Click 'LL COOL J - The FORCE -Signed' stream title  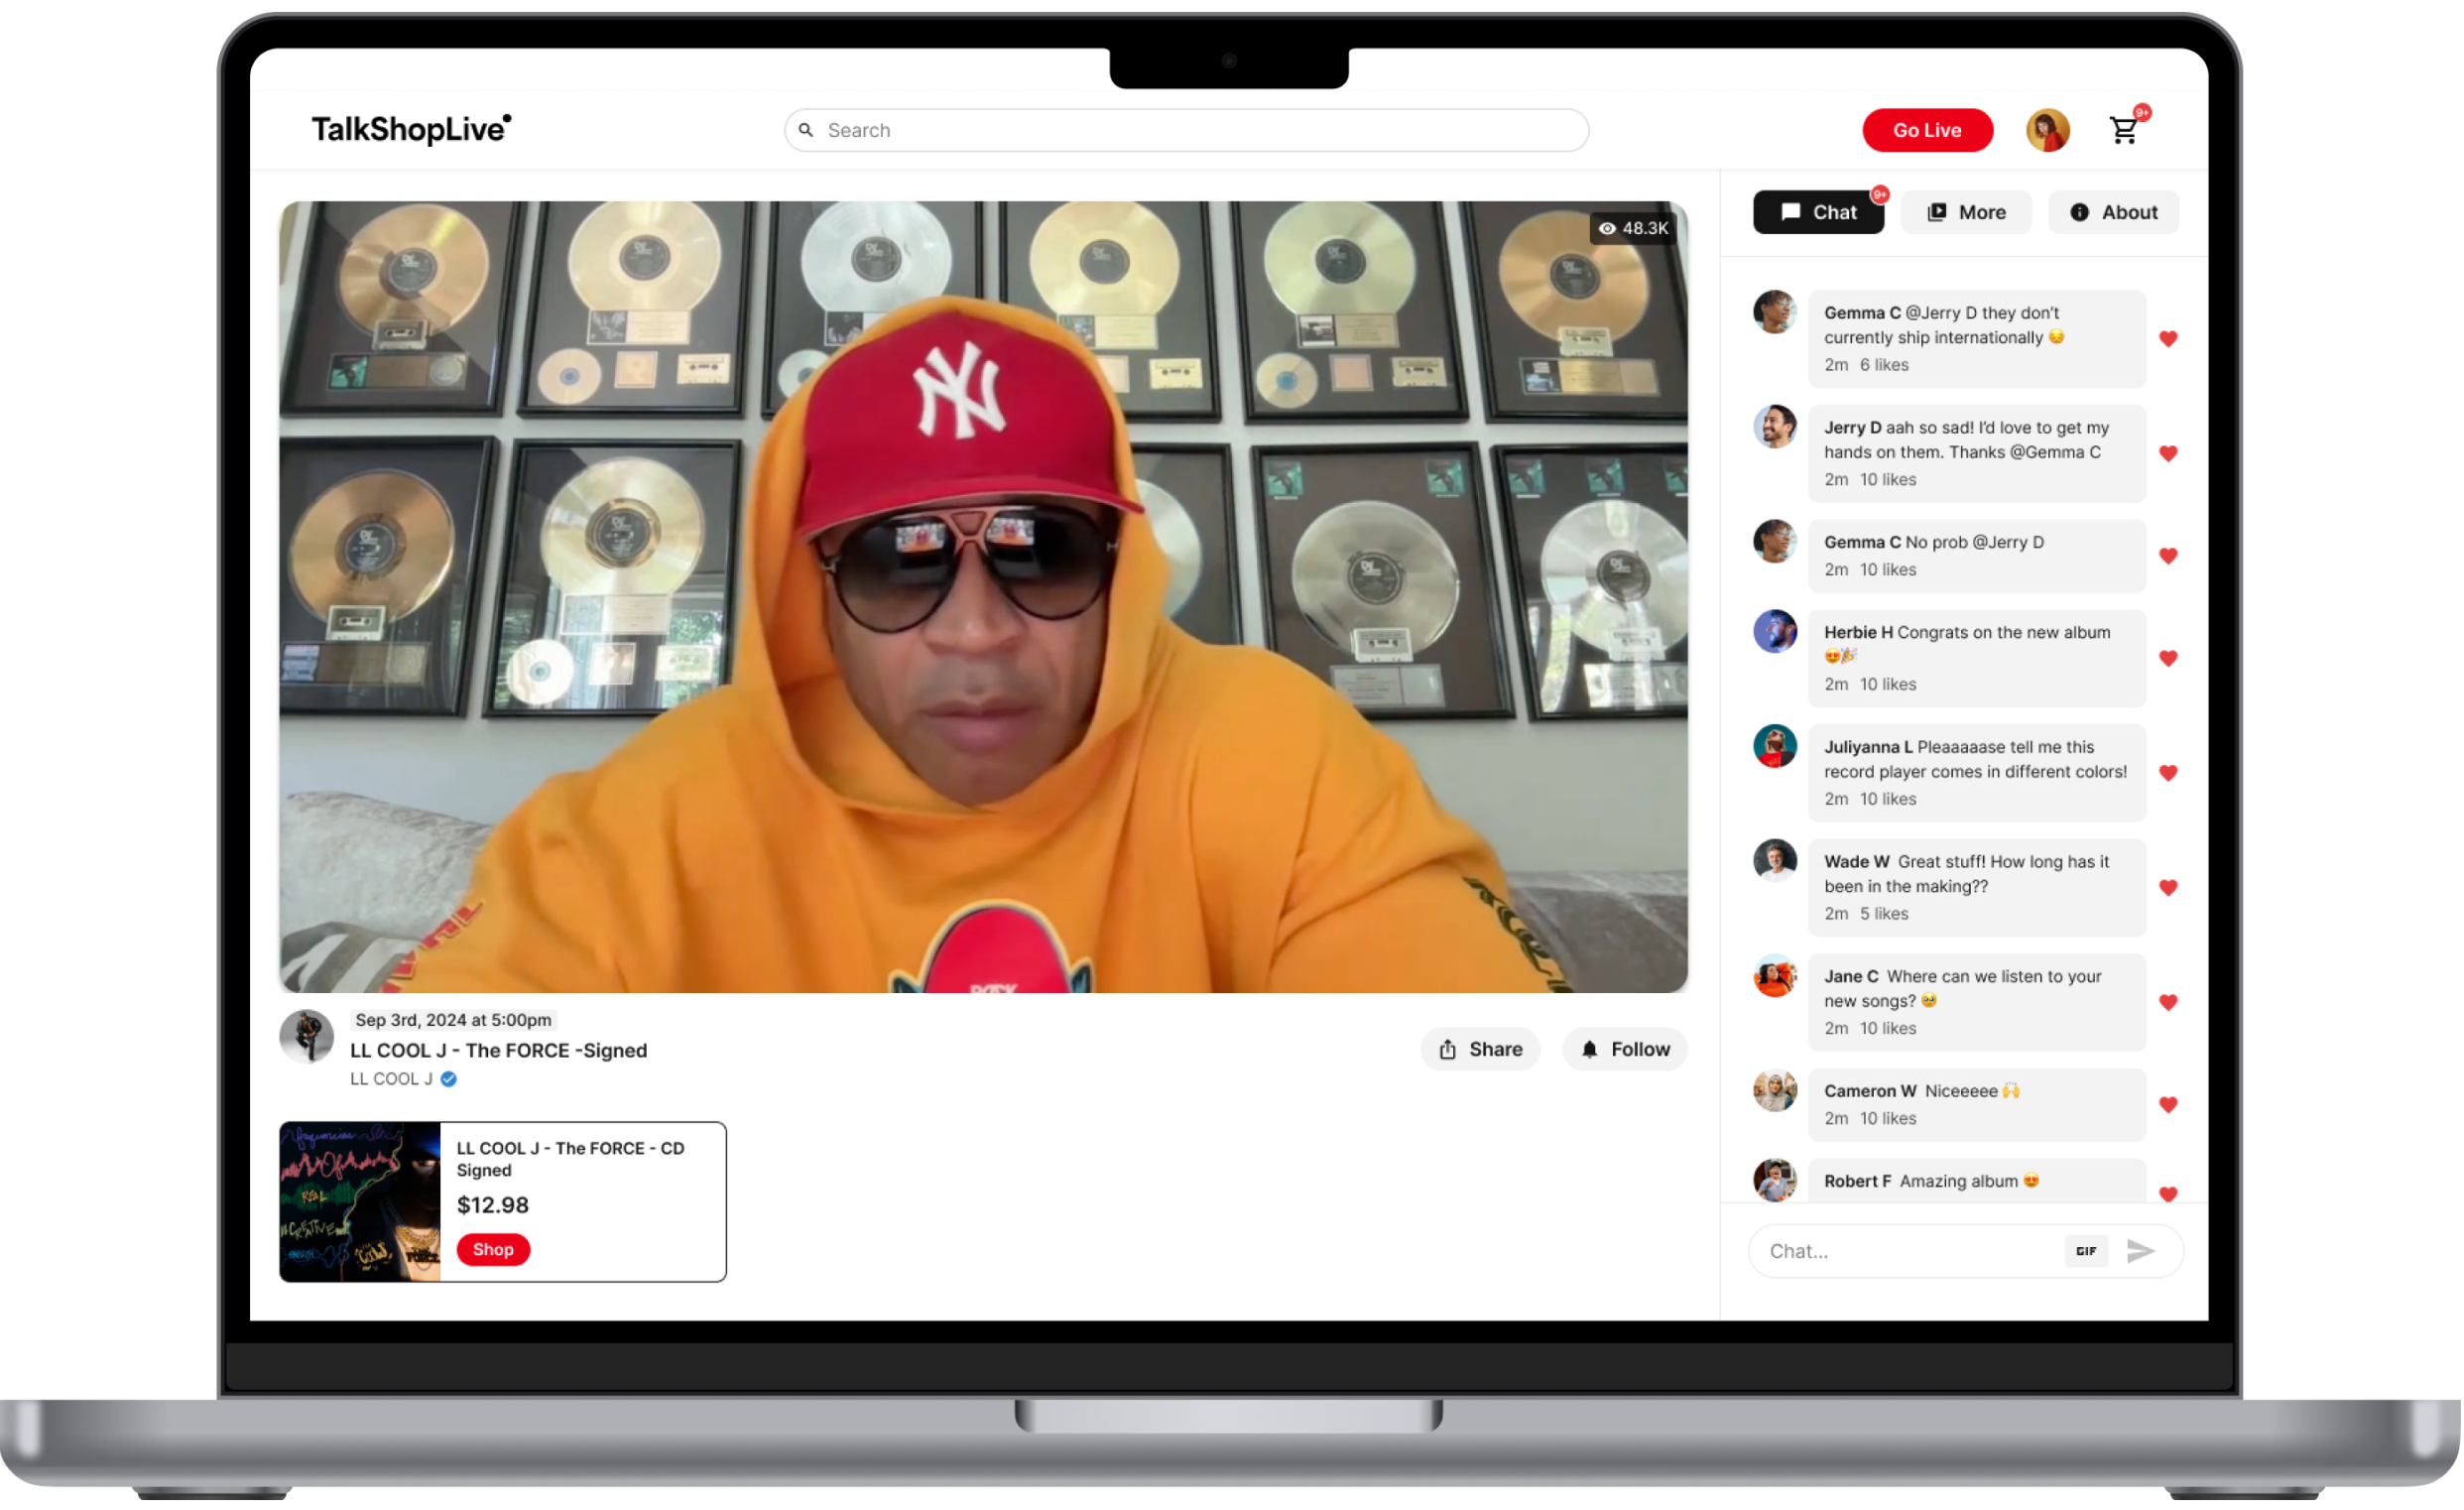(x=499, y=1051)
